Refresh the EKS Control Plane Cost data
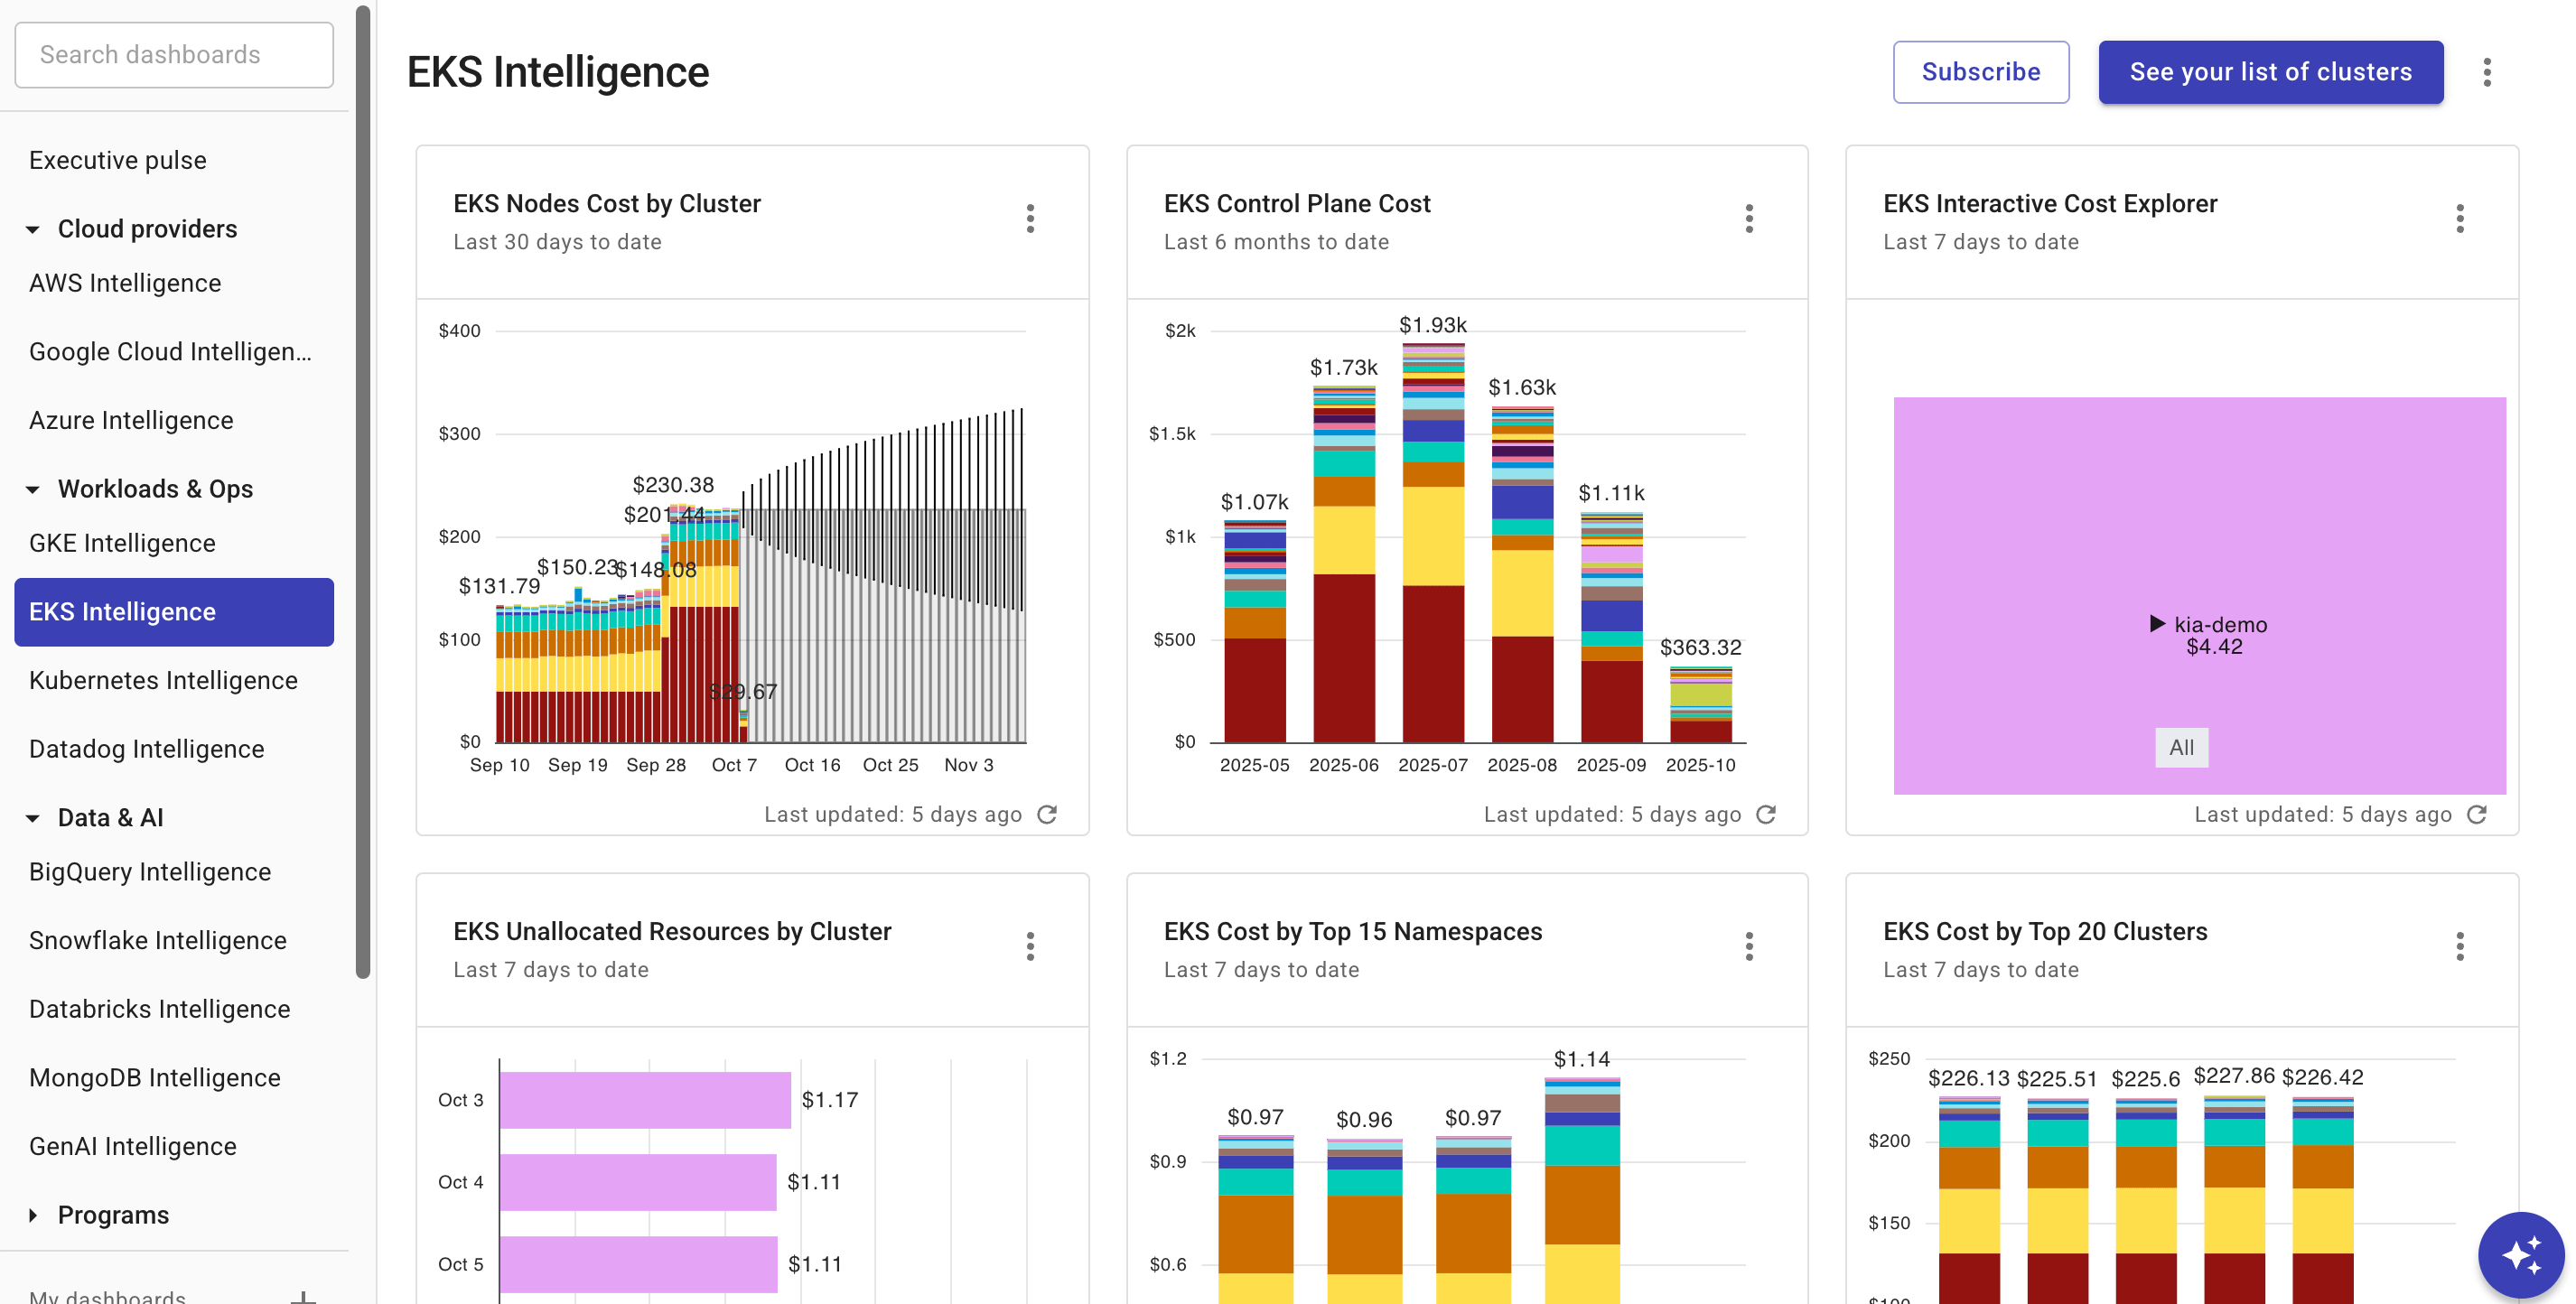This screenshot has height=1304, width=2576. (1766, 814)
